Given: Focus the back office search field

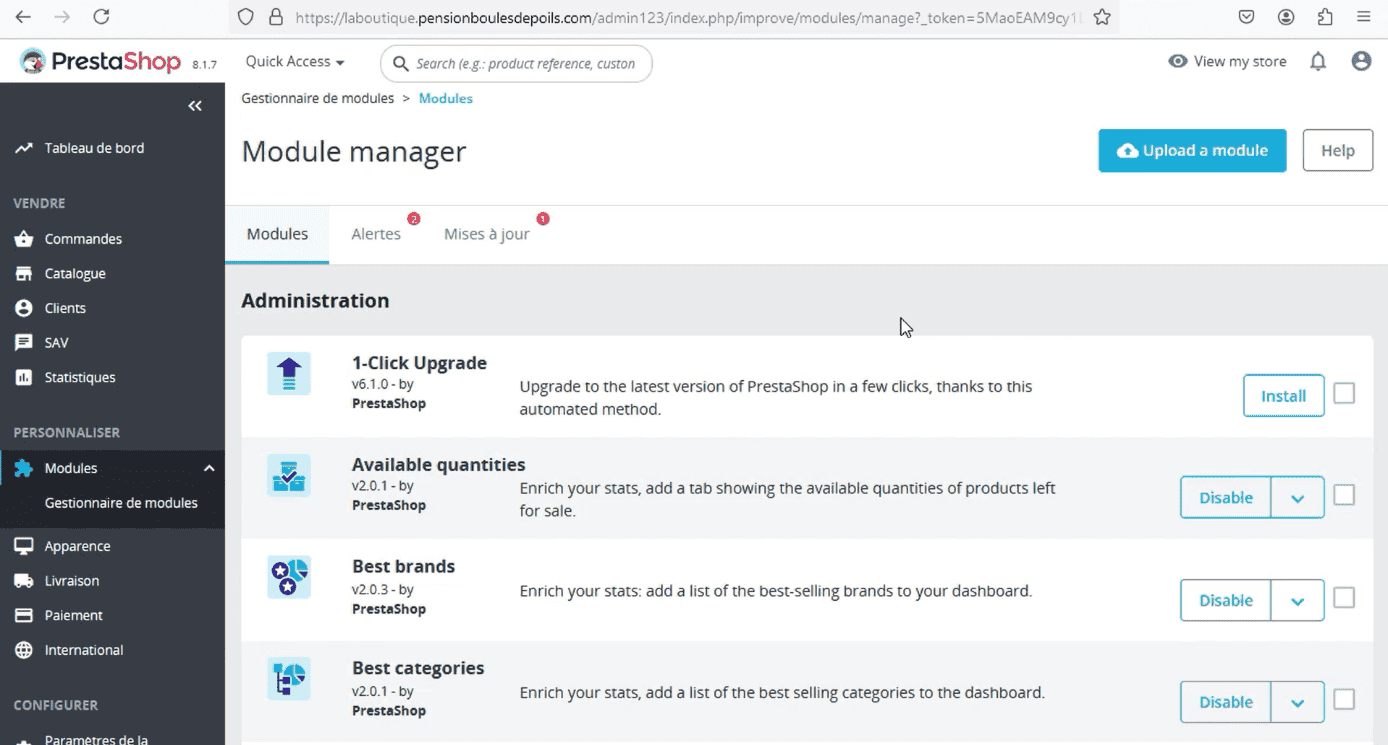Looking at the screenshot, I should (x=516, y=63).
